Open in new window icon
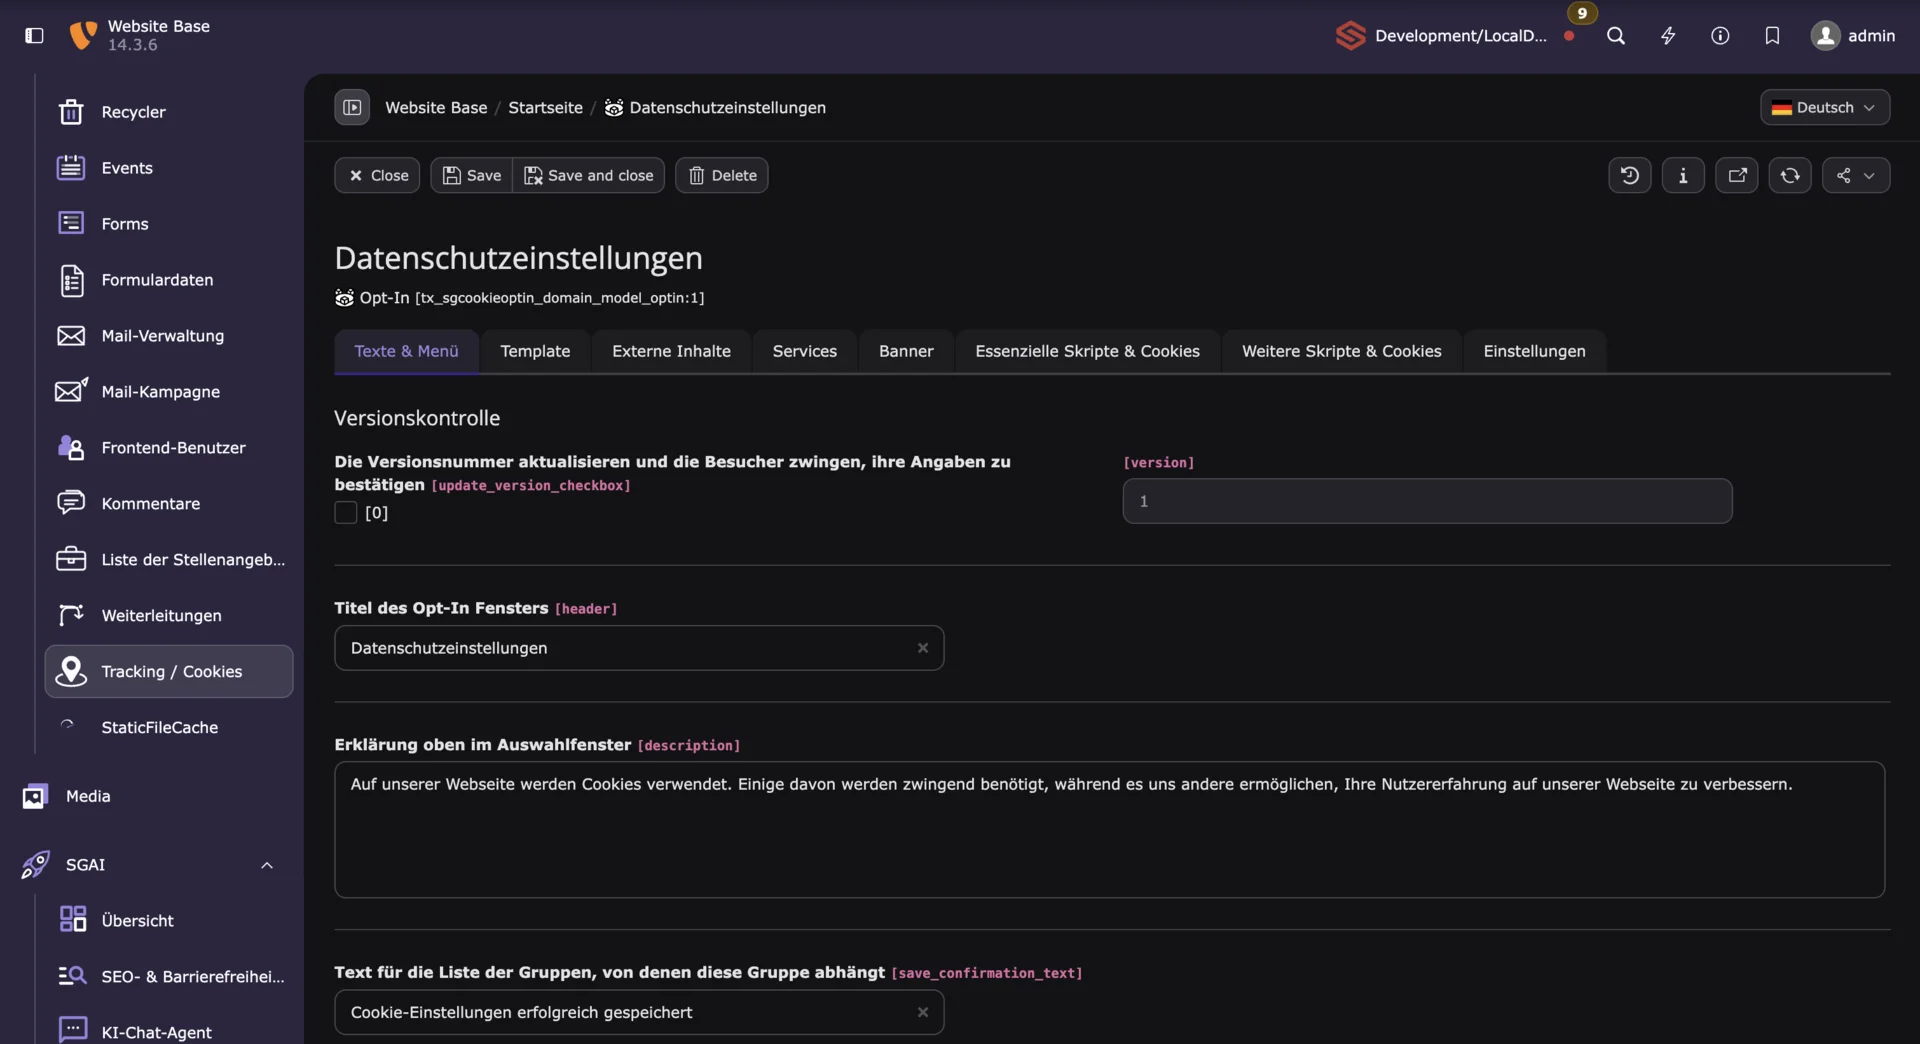 (x=1737, y=176)
